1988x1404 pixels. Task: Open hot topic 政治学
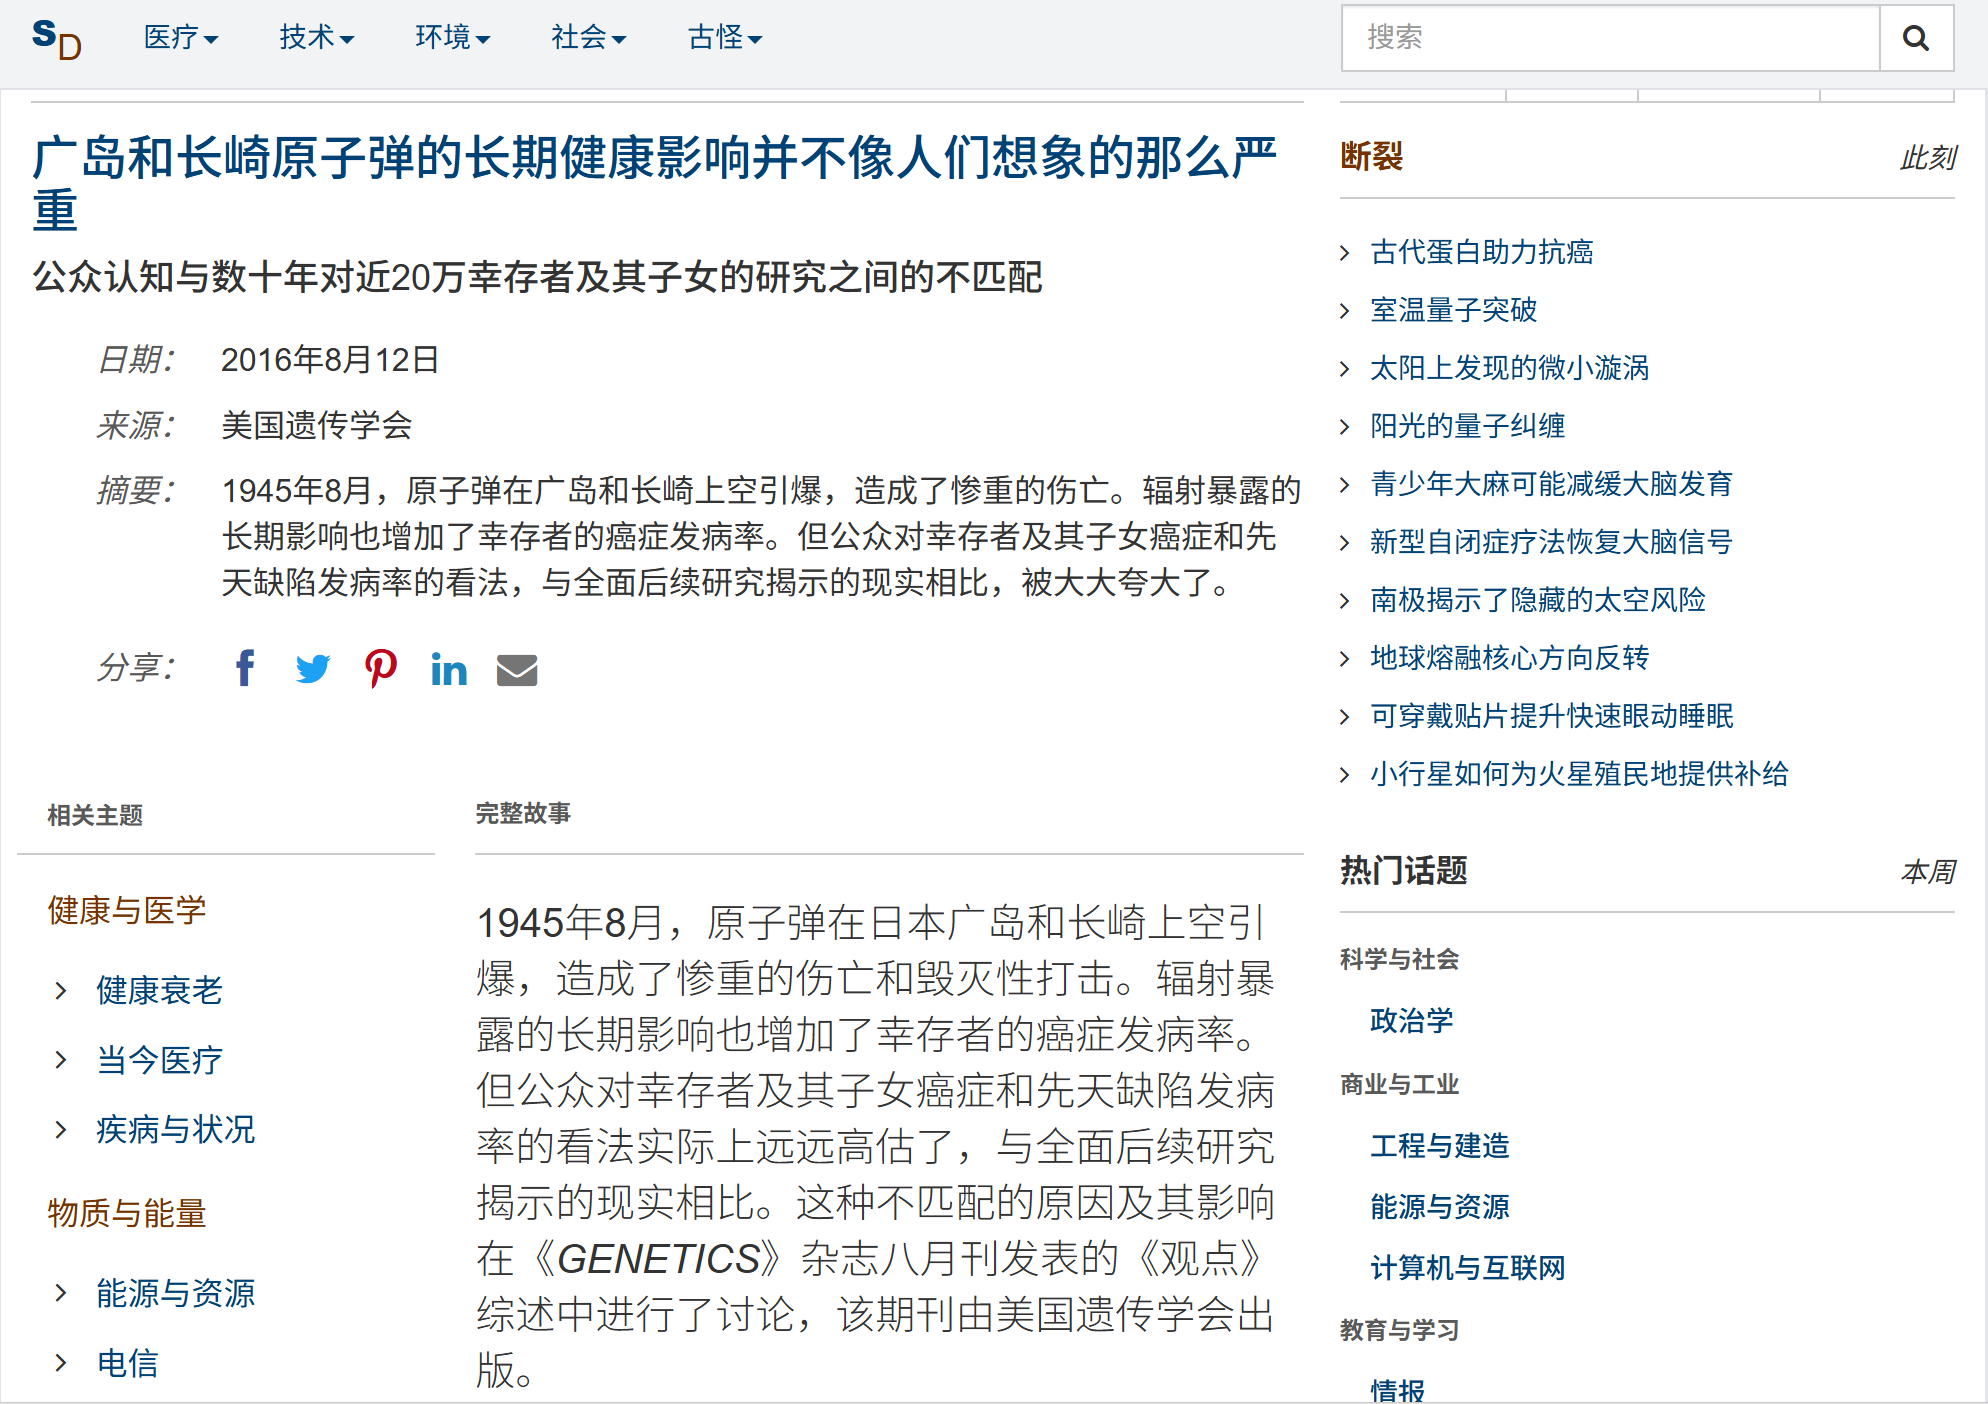point(1411,1021)
